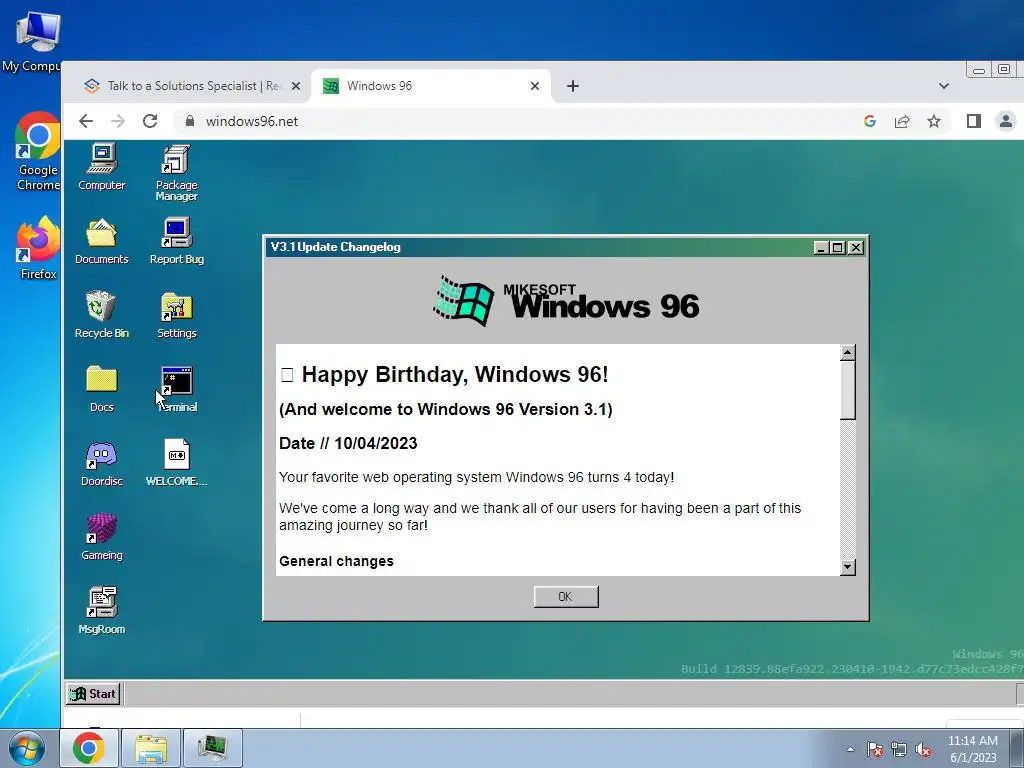
Task: Click the General changes heading
Action: point(336,562)
